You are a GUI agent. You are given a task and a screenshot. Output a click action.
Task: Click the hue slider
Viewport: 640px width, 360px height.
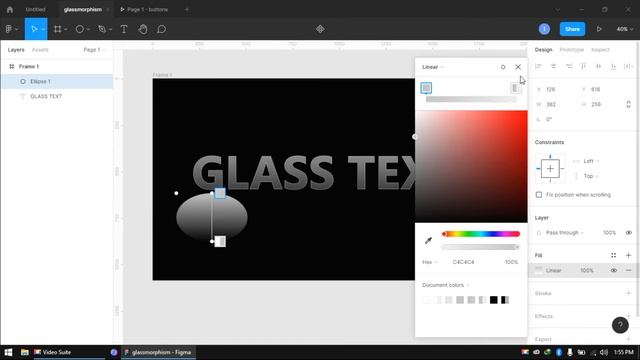(481, 234)
